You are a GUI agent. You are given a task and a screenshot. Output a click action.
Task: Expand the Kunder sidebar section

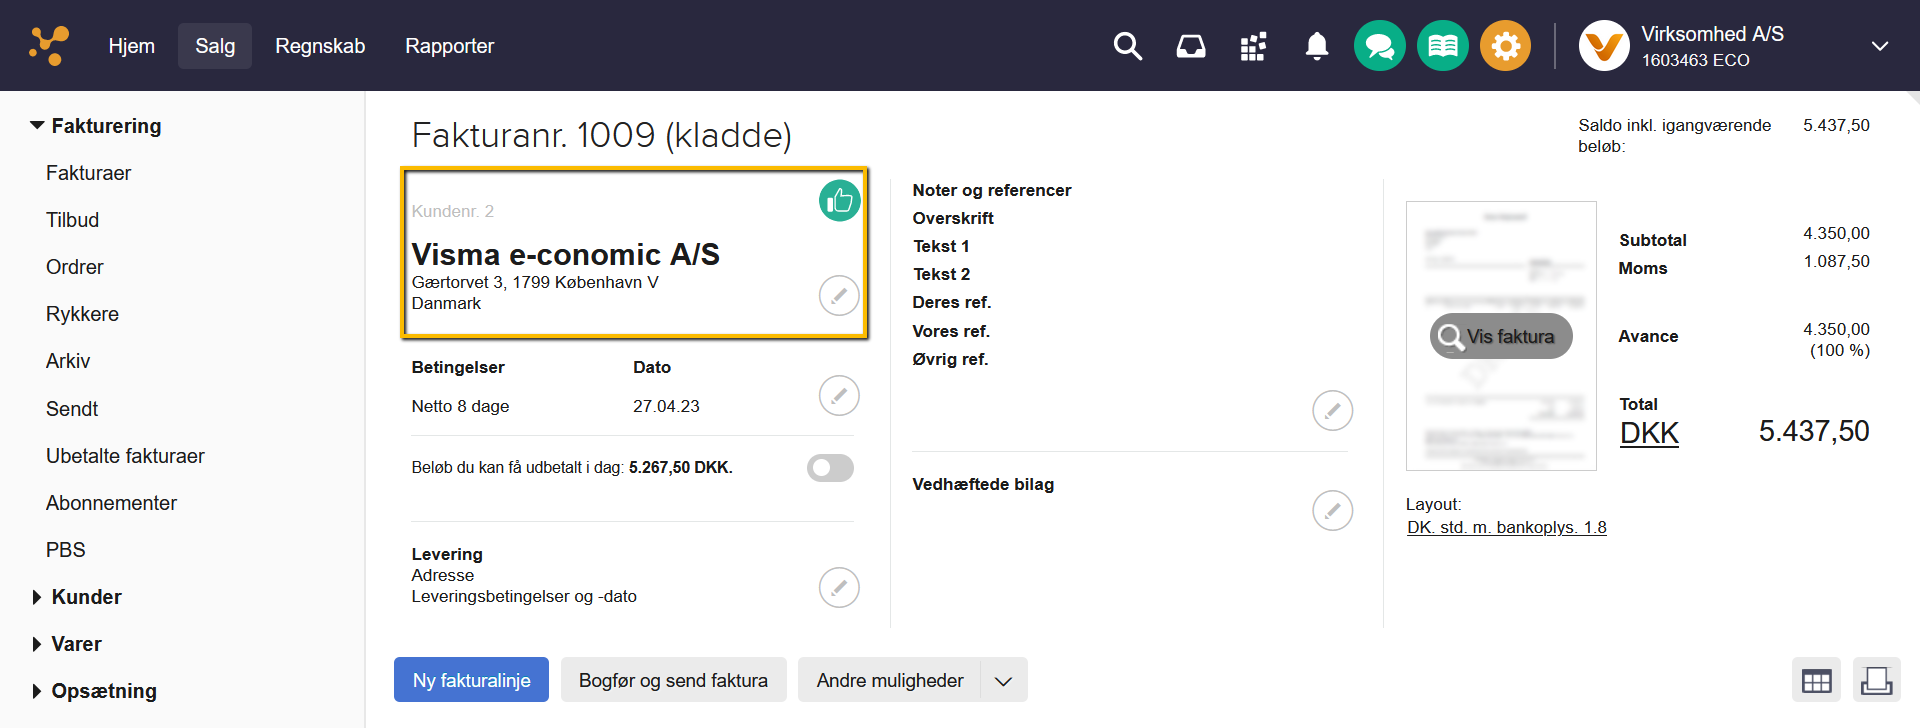click(38, 597)
